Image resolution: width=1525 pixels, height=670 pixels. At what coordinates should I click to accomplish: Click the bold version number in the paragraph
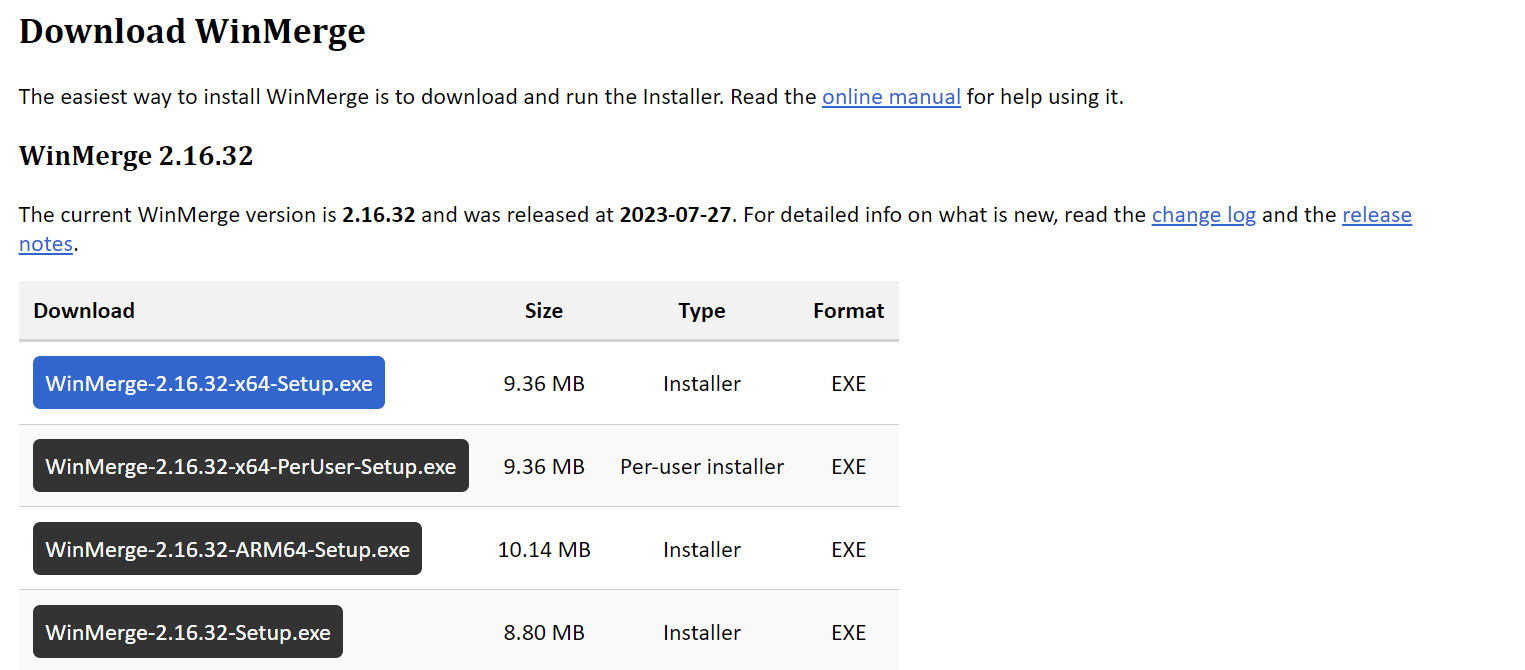point(378,215)
